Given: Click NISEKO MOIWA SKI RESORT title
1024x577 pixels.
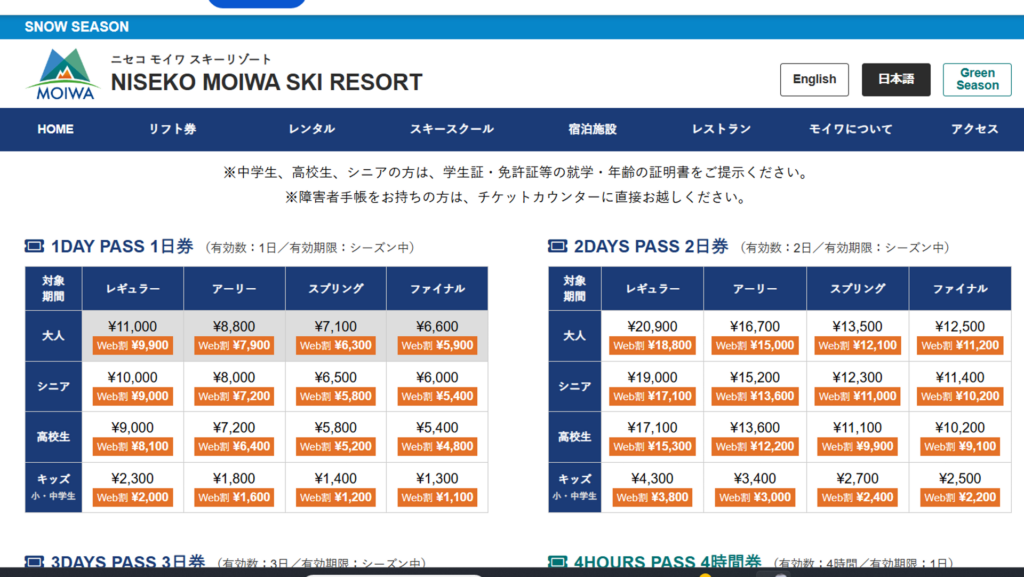Looking at the screenshot, I should [266, 82].
